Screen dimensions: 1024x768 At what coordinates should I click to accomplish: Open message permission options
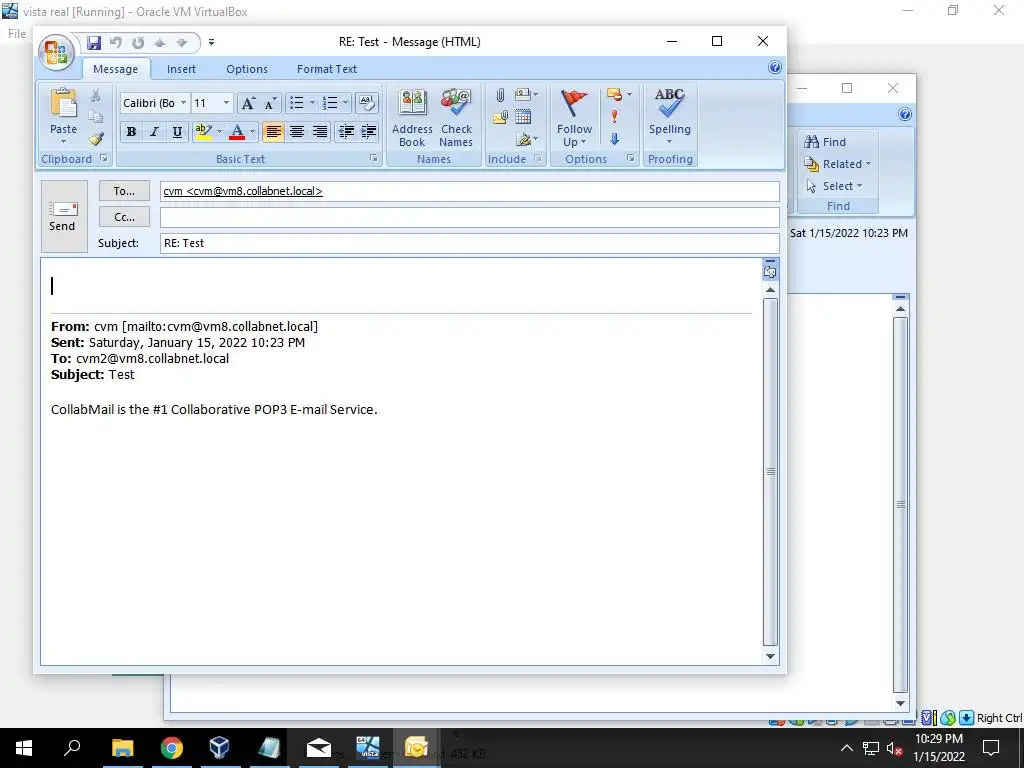coord(619,95)
